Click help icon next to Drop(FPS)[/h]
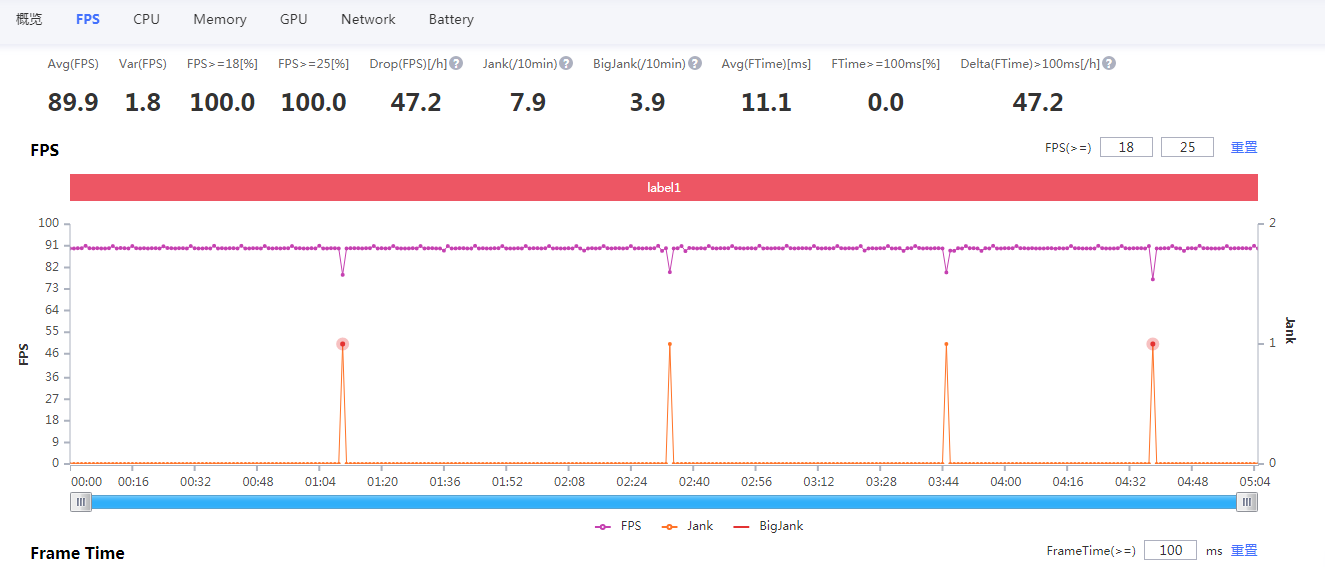This screenshot has width=1325, height=567. [456, 63]
